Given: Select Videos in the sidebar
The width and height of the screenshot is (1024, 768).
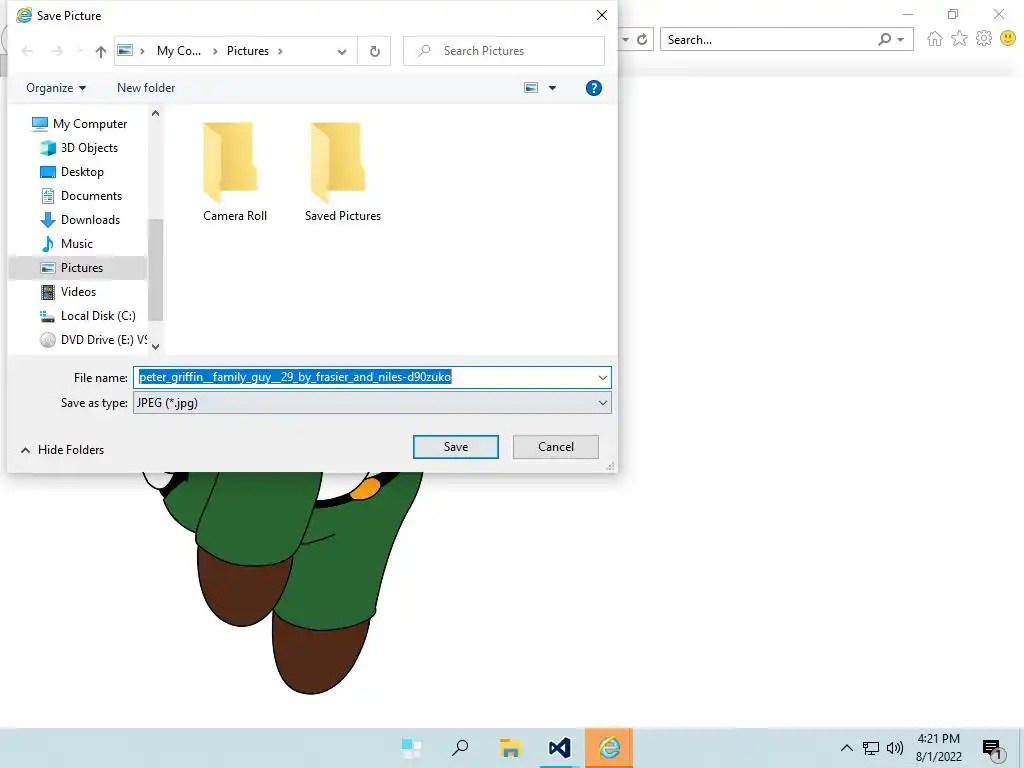Looking at the screenshot, I should pyautogui.click(x=69, y=292).
